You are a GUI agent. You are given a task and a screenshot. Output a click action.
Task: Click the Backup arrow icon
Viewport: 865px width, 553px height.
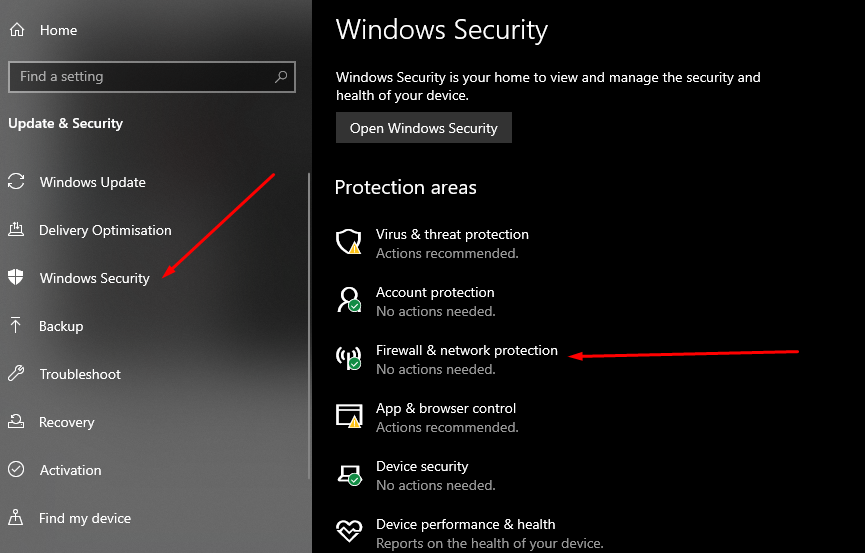15,325
